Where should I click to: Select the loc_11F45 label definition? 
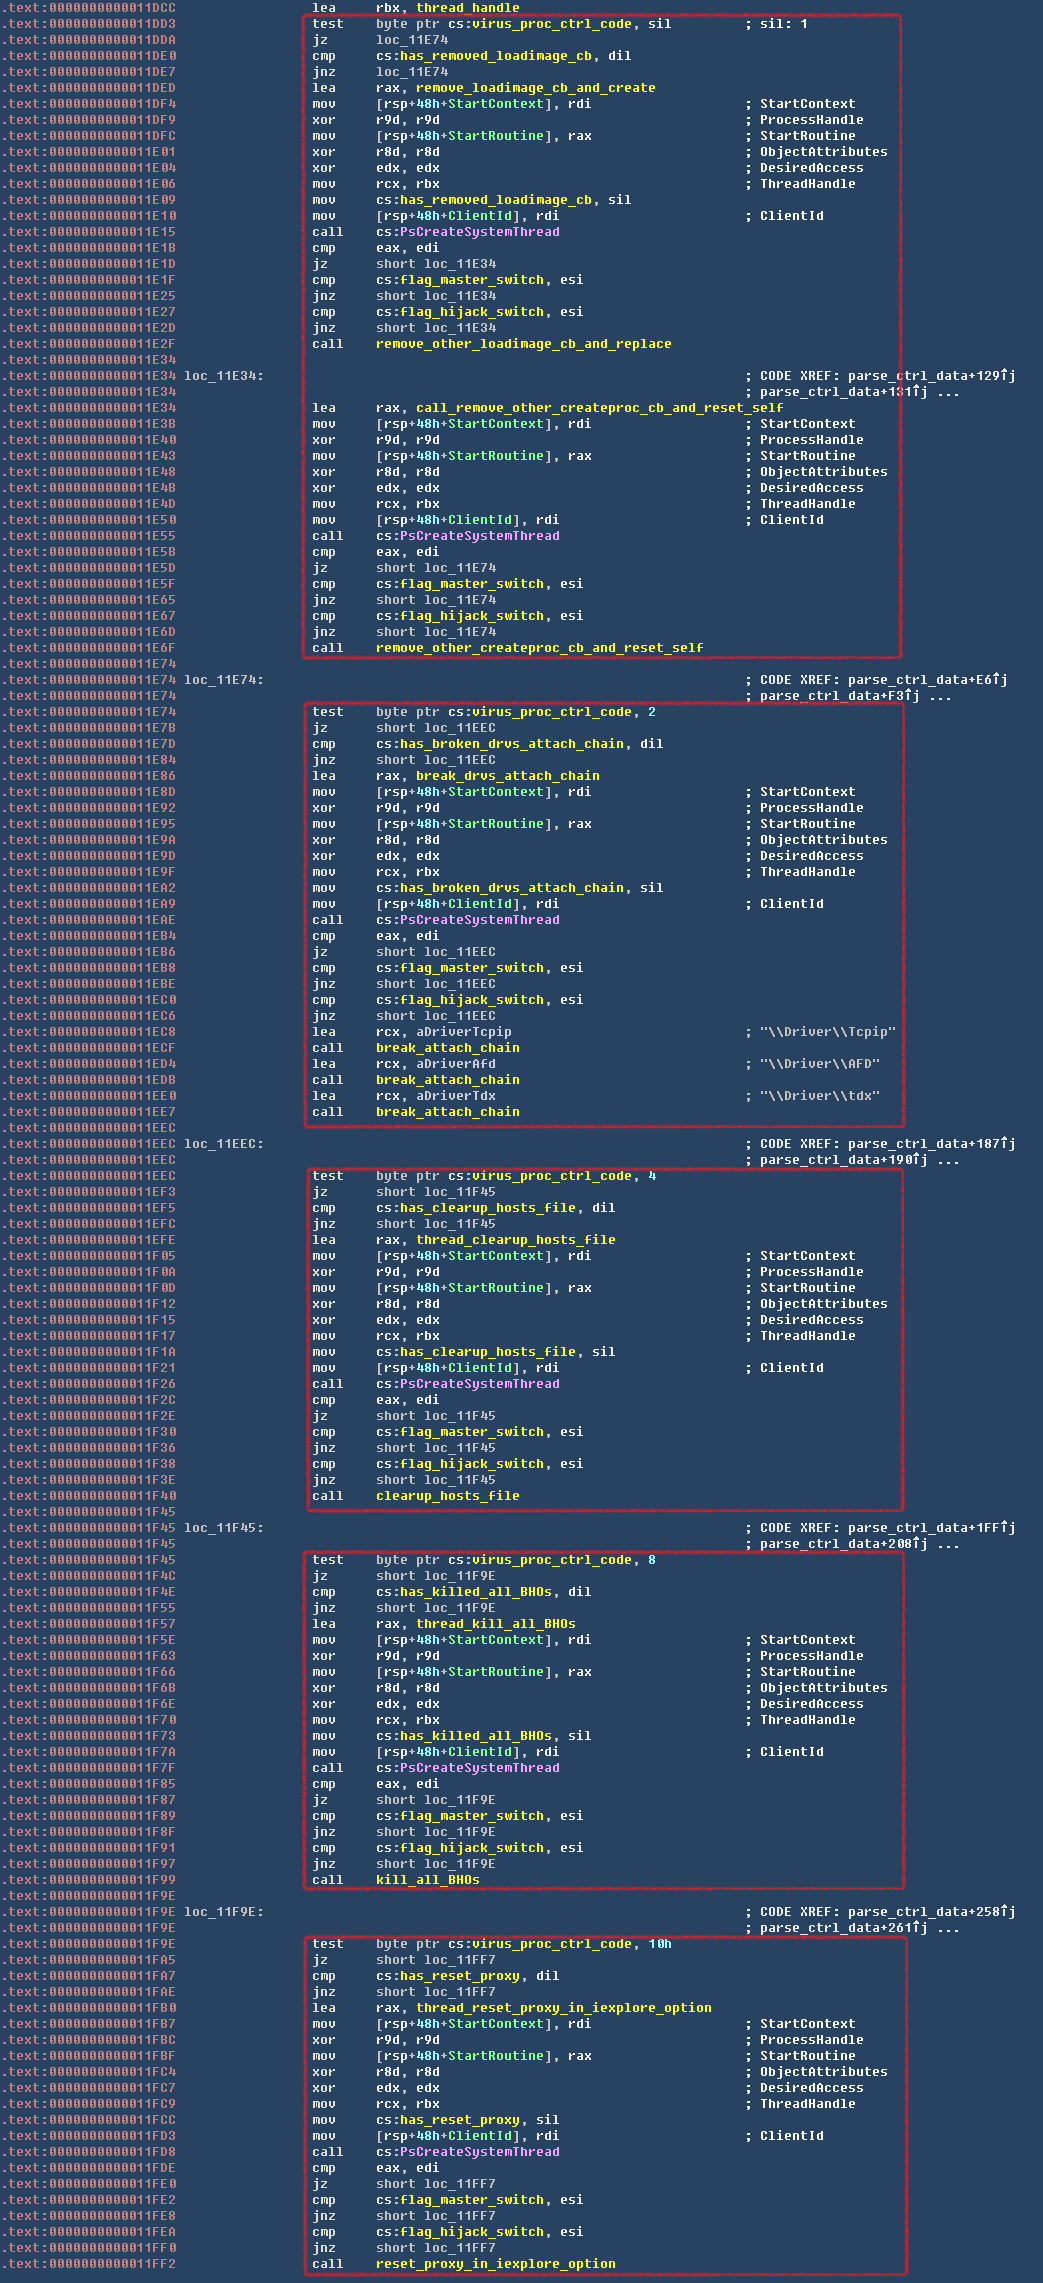[x=223, y=1528]
